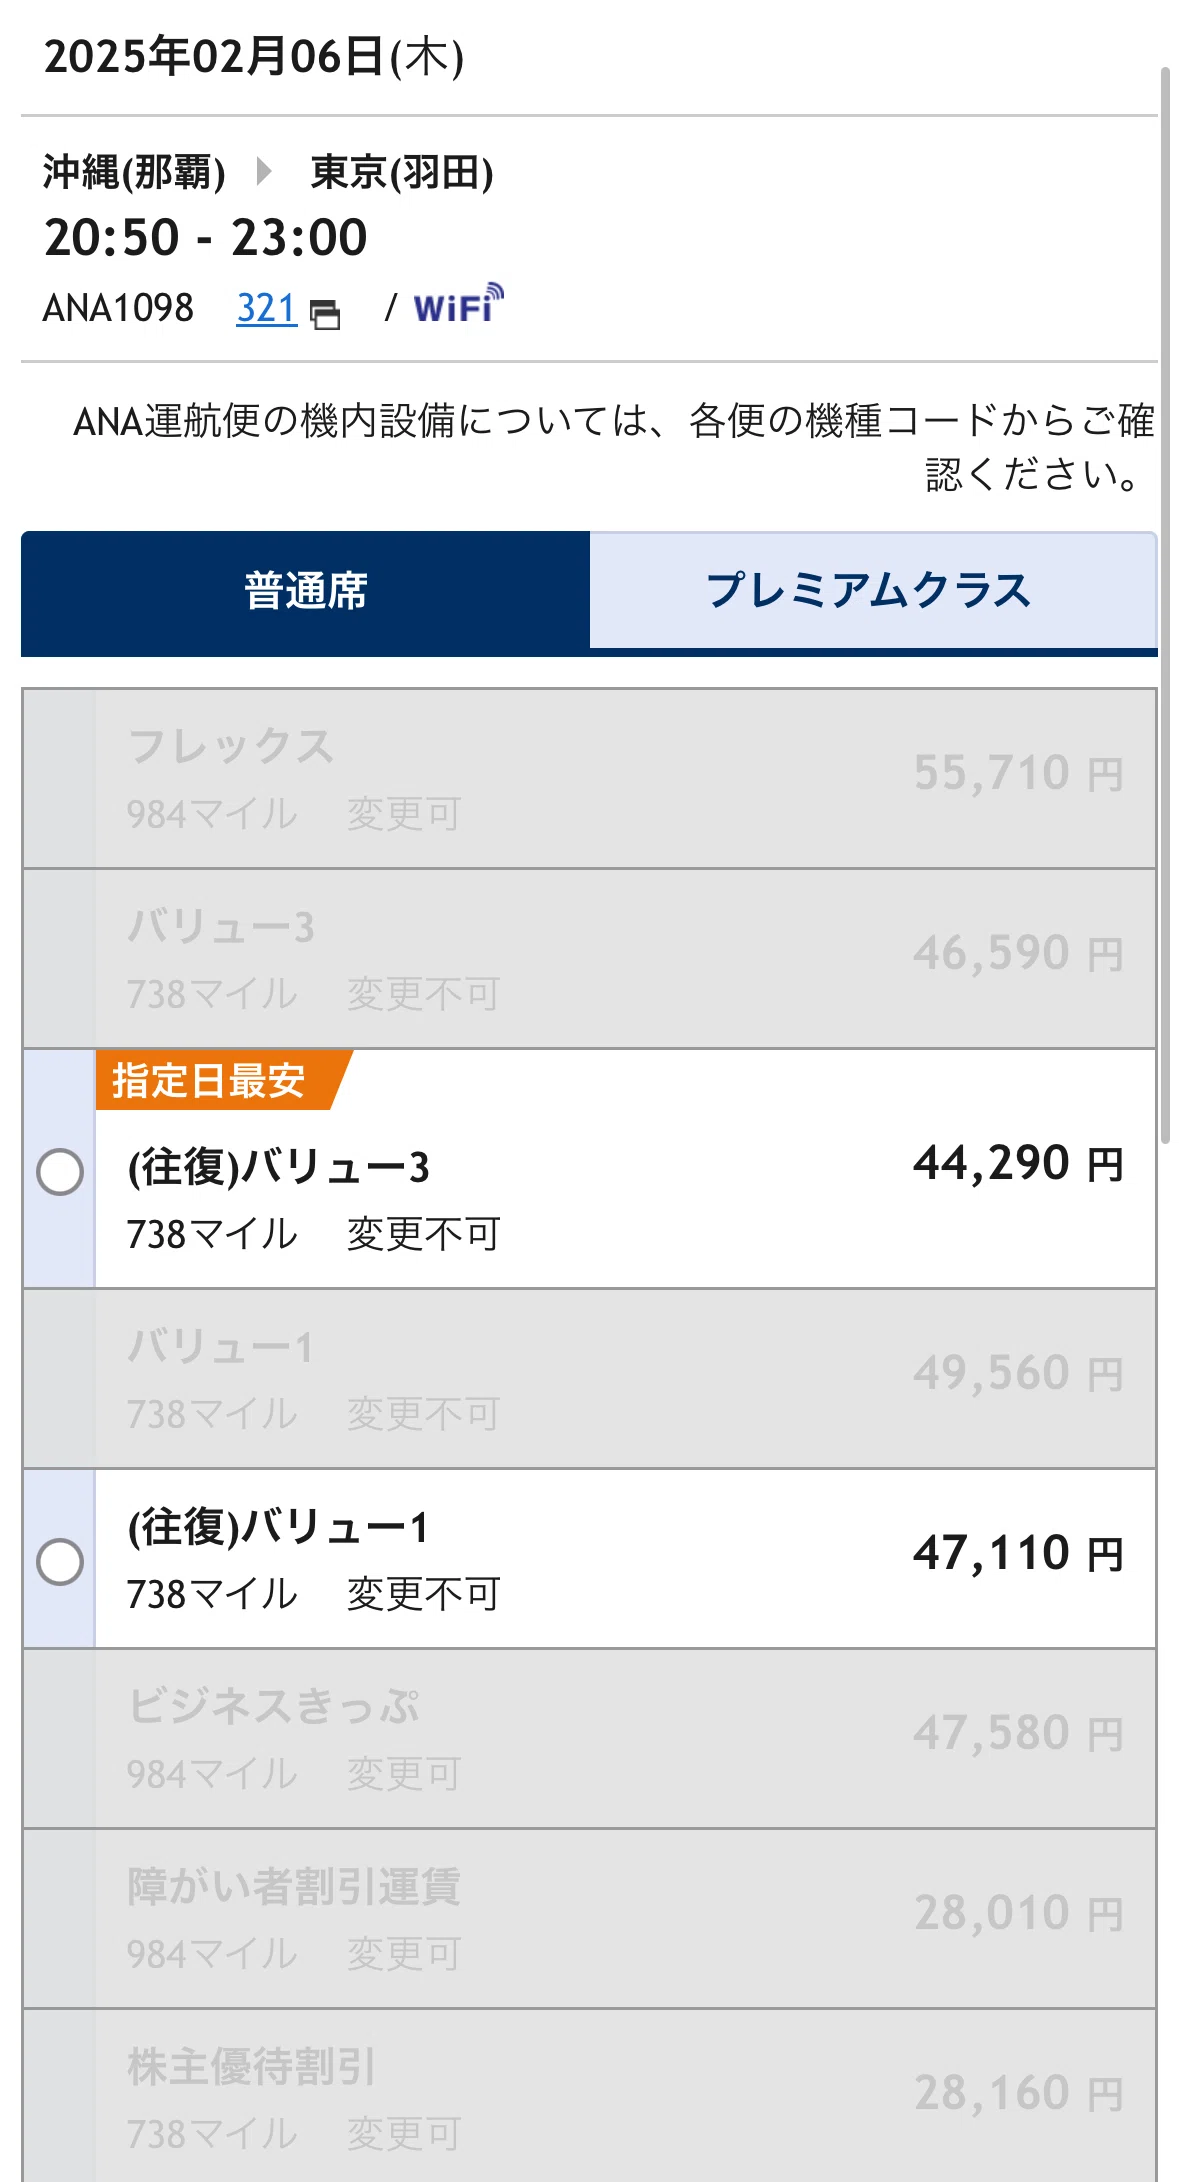Click the disabled バリュー3 46,590 円 row

click(589, 958)
